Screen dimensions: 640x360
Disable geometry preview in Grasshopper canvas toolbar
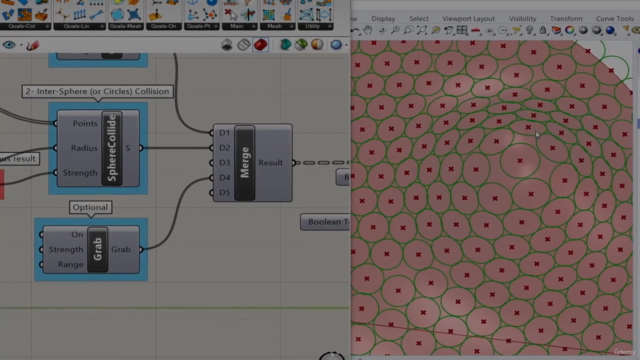pos(227,45)
